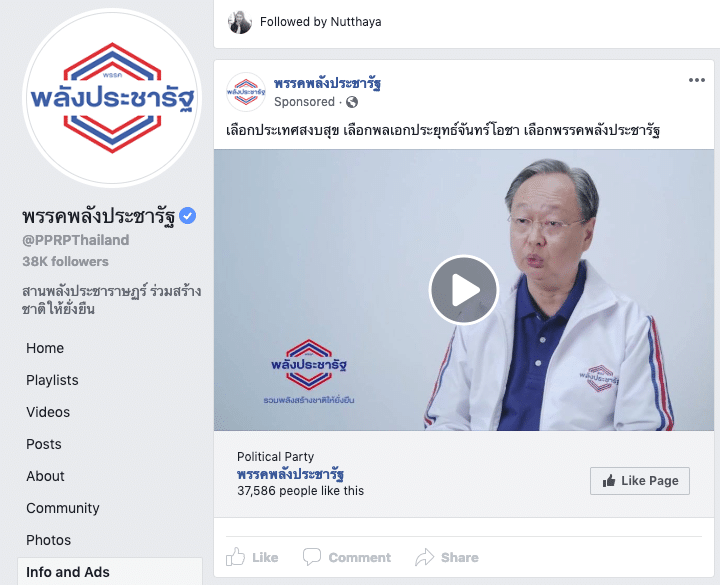
Task: Open the Posts section
Action: (44, 444)
